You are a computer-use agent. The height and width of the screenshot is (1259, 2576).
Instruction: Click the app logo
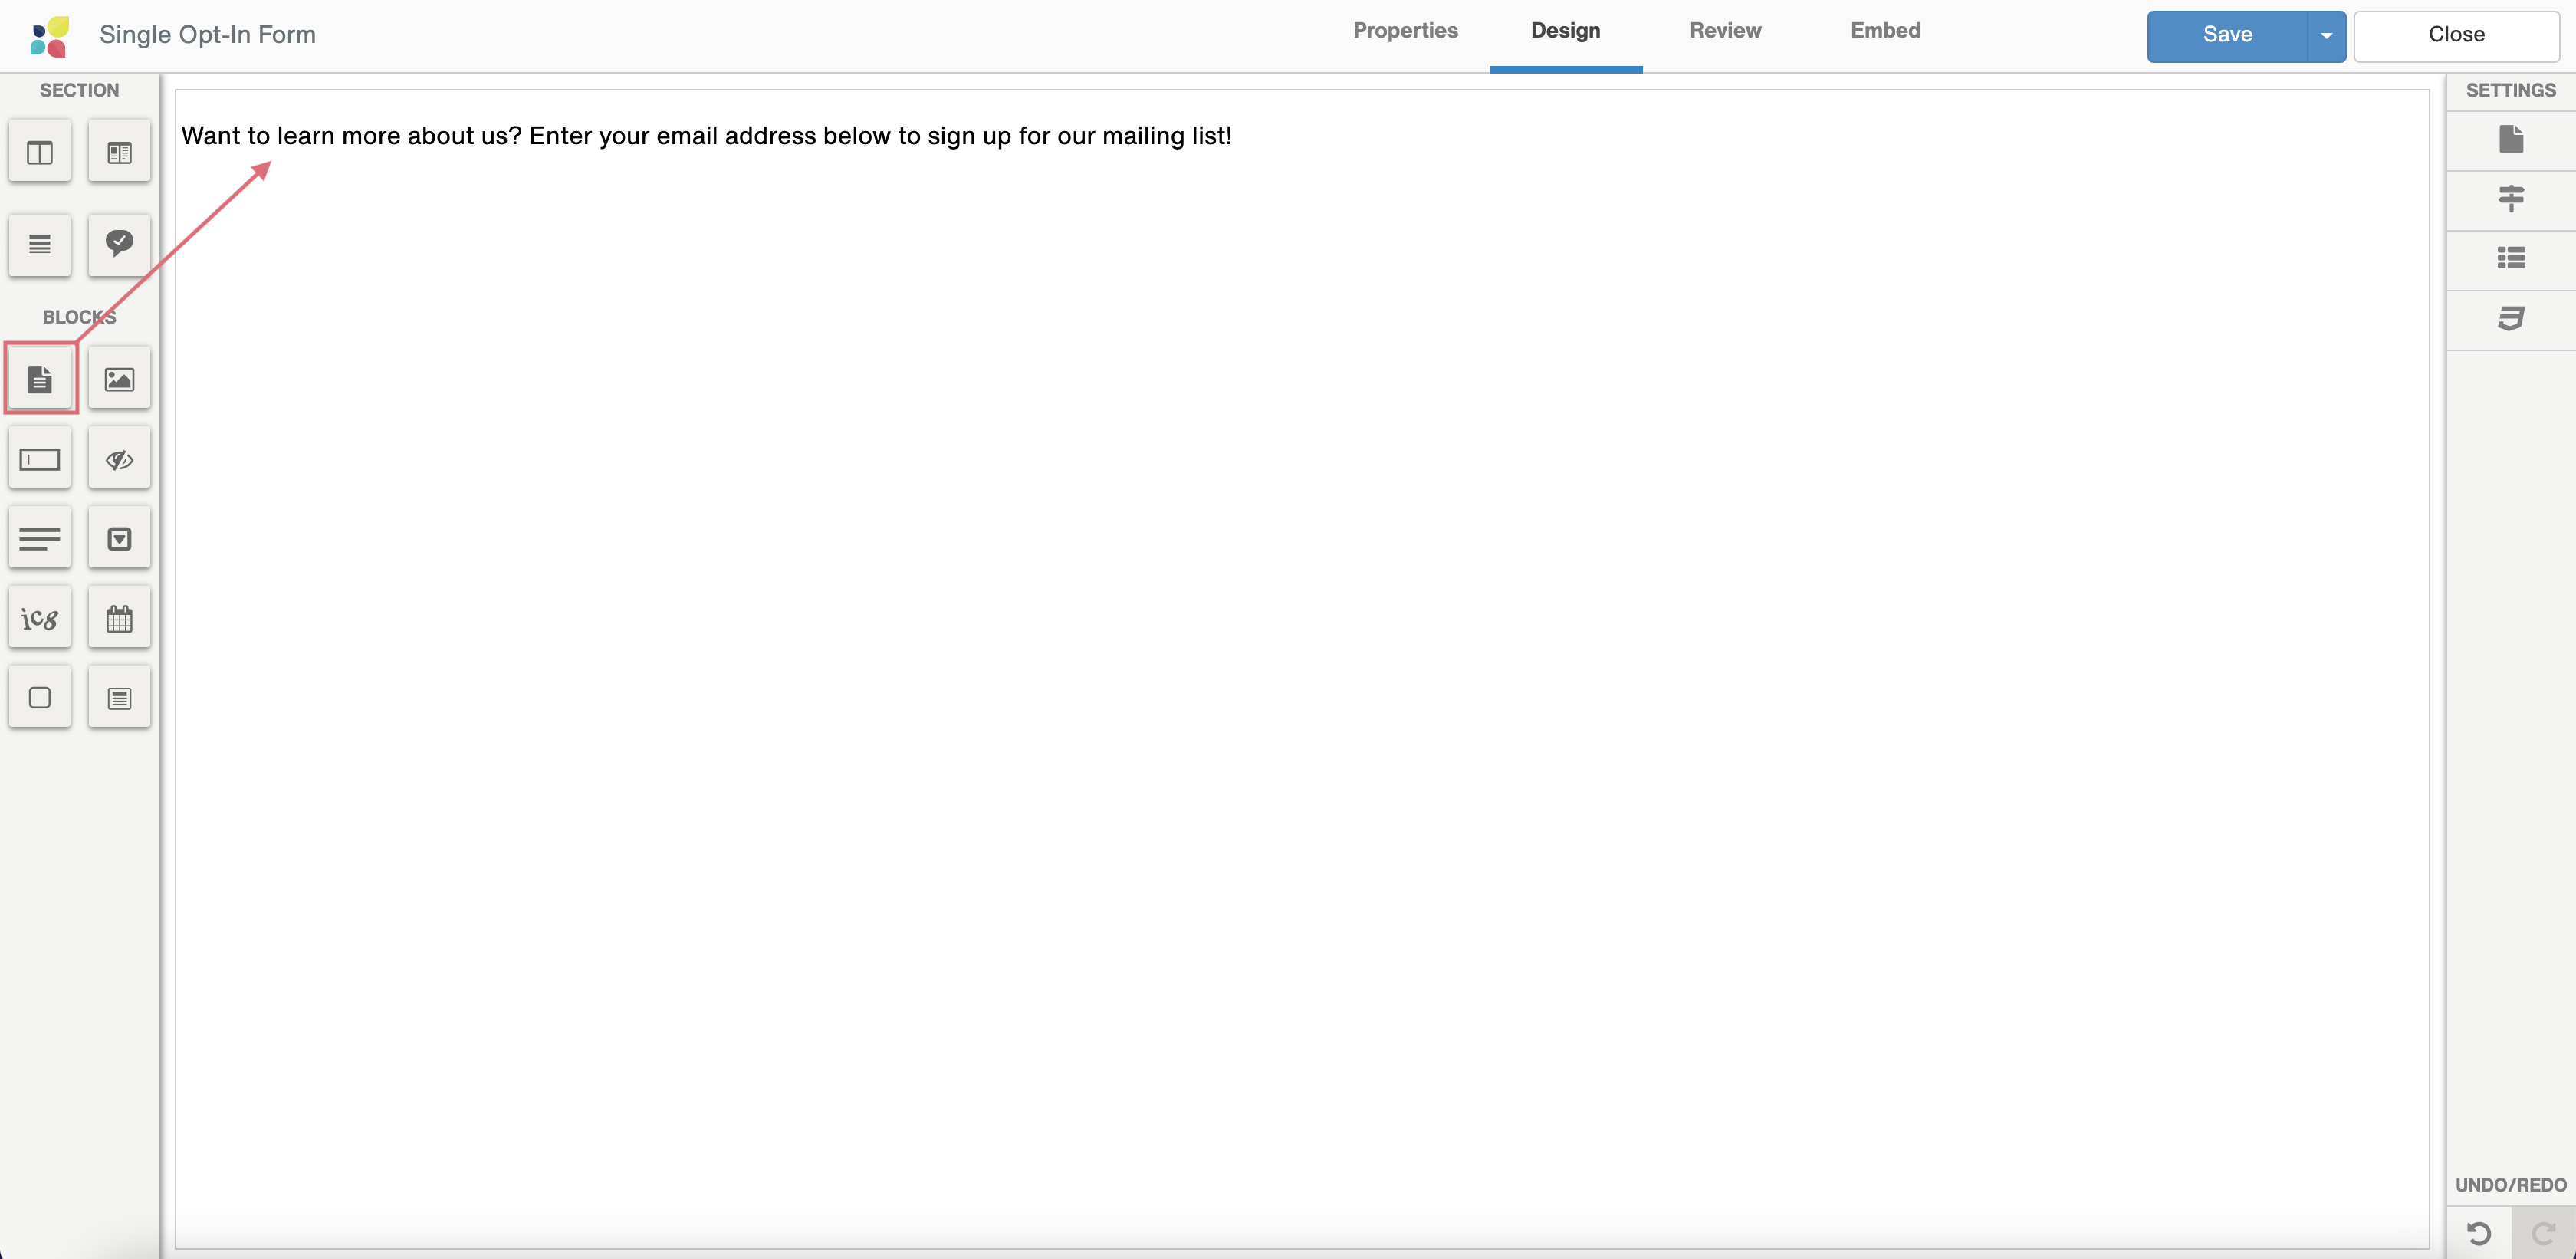(x=50, y=36)
